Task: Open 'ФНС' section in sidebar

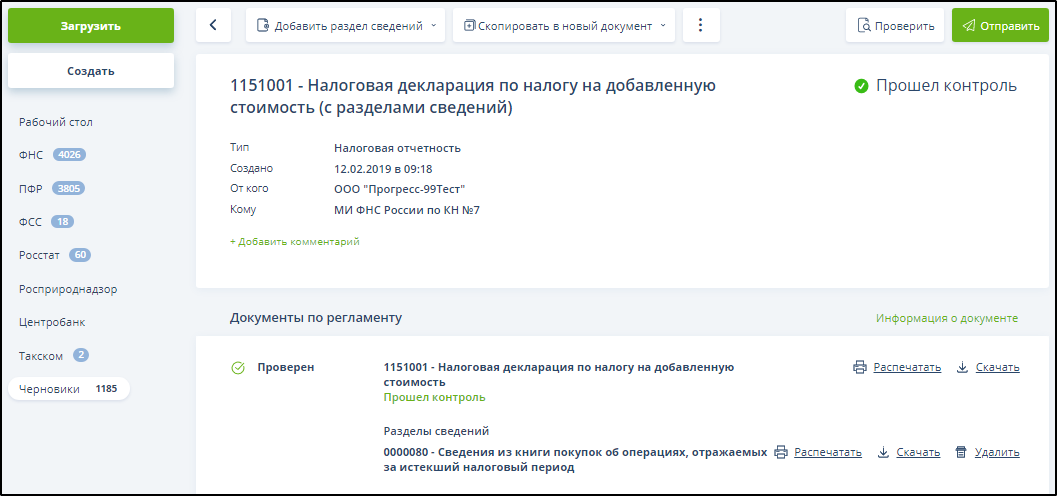Action: 31,155
